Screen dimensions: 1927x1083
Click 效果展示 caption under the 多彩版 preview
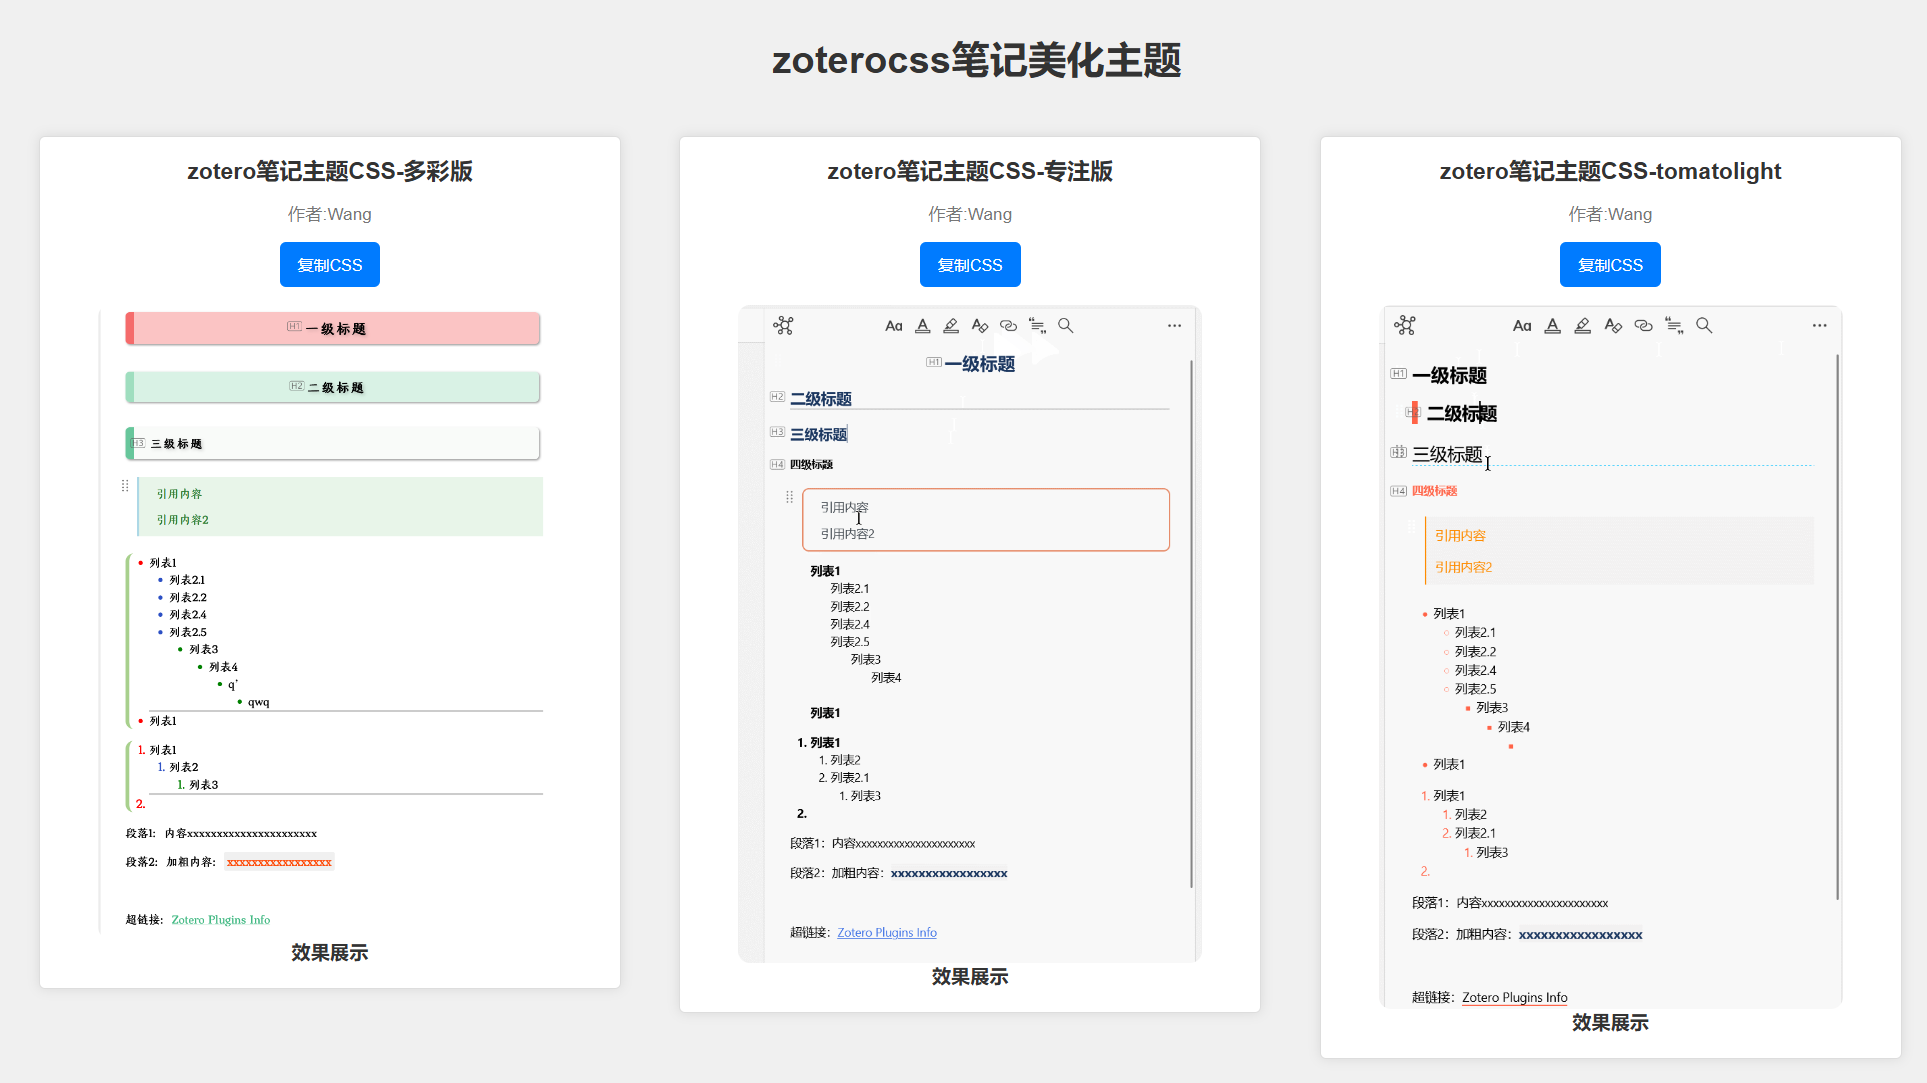point(330,953)
